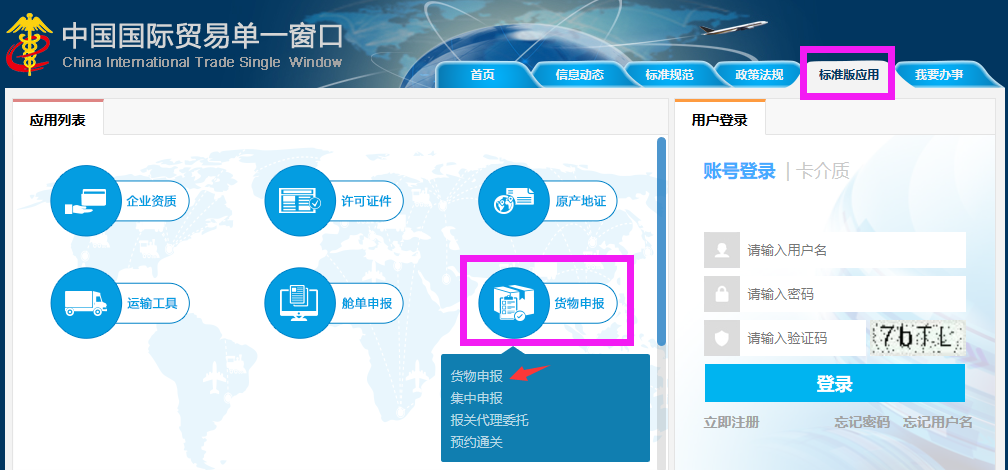Click the 许可证件 document icon
The height and width of the screenshot is (470, 1008).
(x=300, y=201)
